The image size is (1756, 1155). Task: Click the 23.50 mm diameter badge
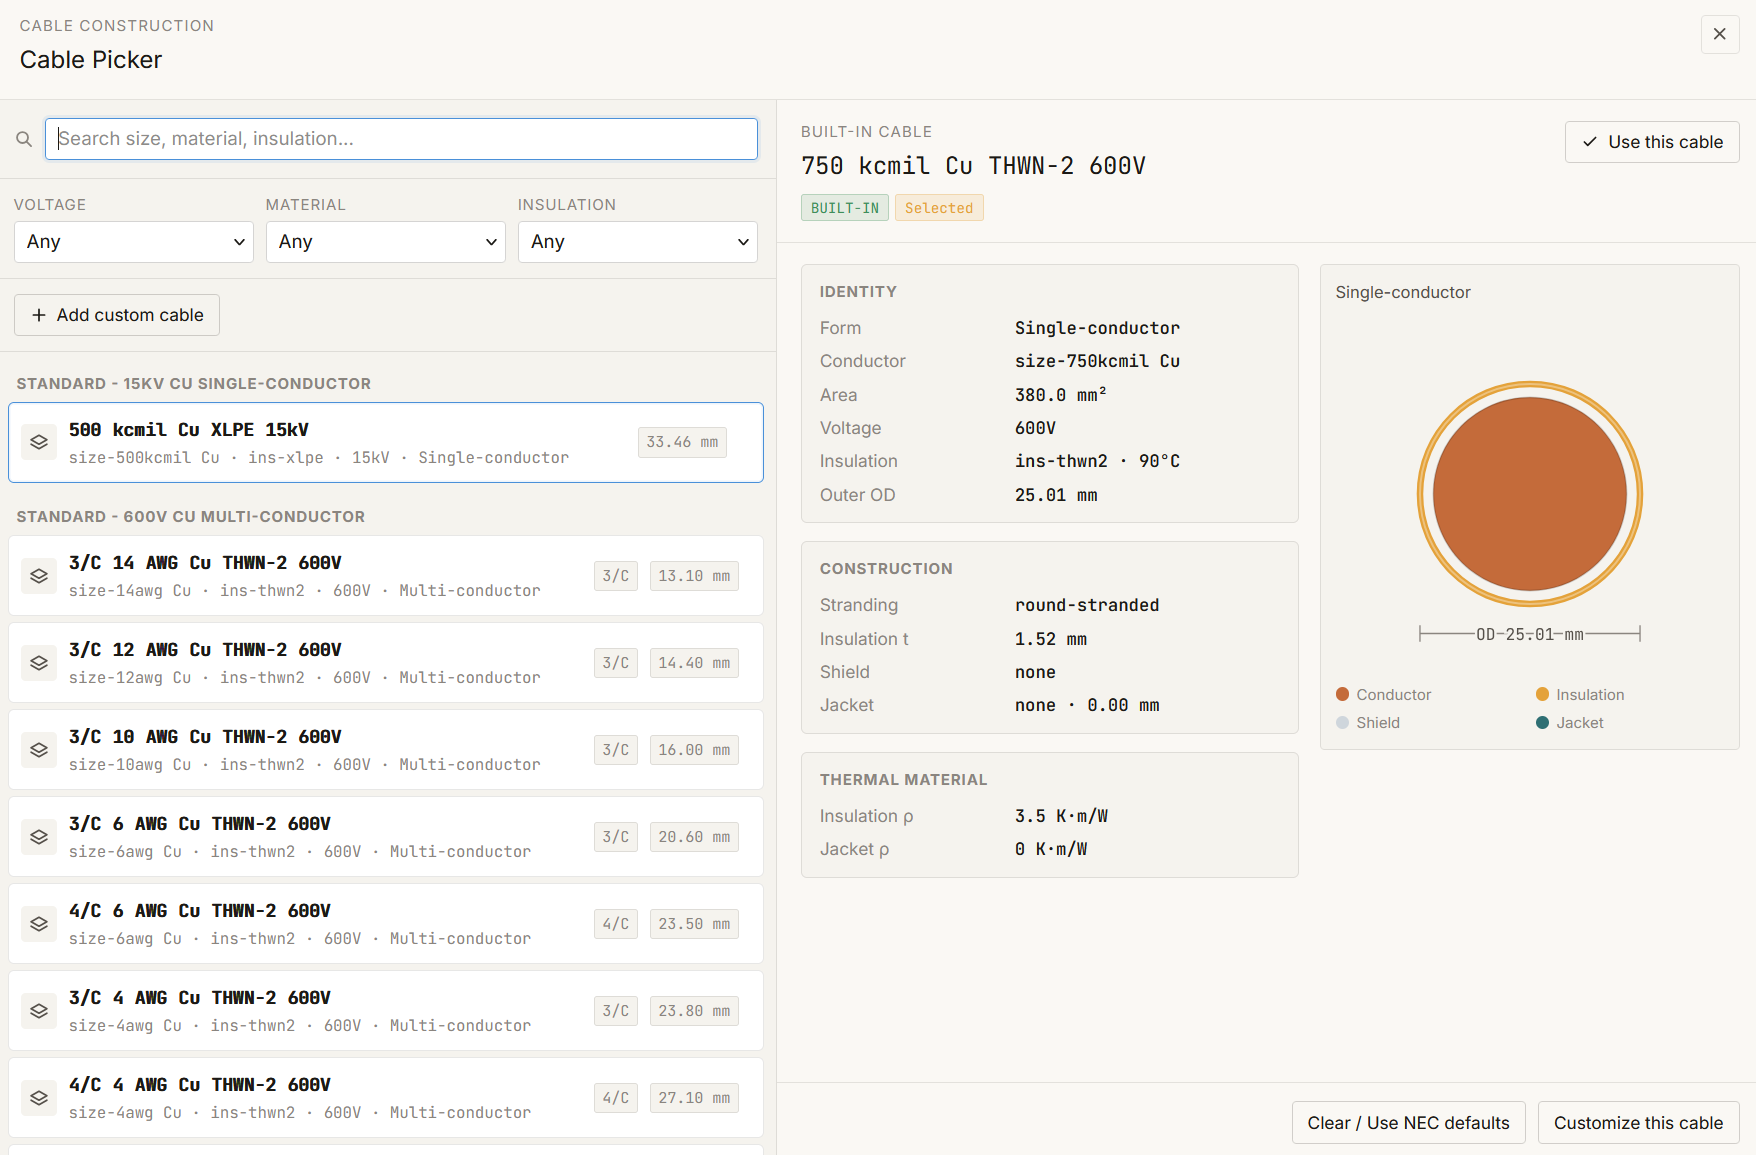tap(694, 924)
